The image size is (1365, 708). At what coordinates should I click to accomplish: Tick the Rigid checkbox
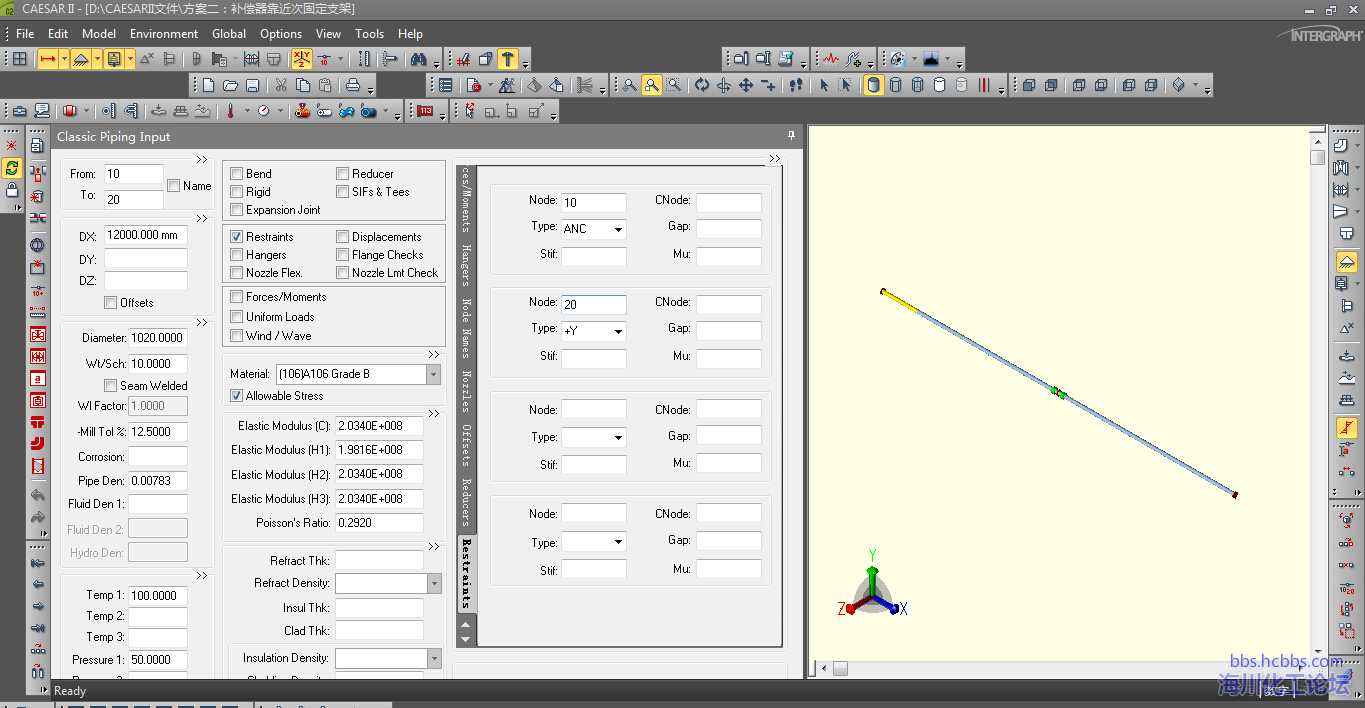pyautogui.click(x=237, y=192)
